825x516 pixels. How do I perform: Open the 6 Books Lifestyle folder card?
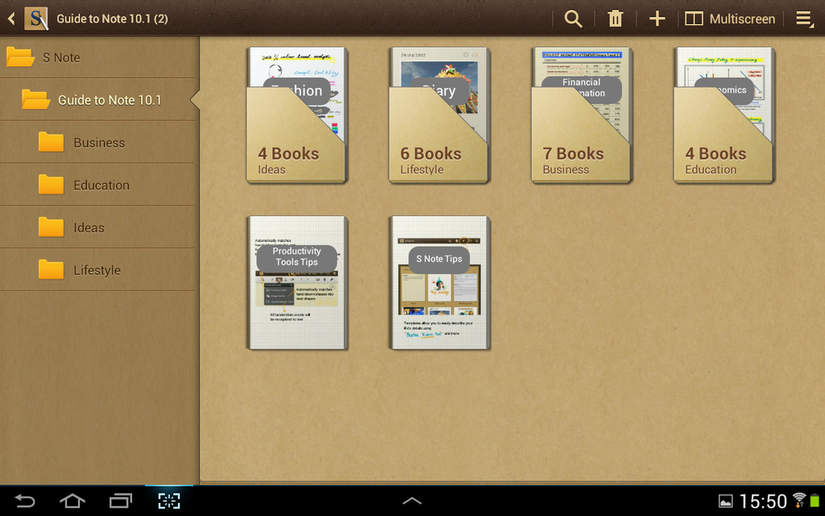[x=439, y=115]
